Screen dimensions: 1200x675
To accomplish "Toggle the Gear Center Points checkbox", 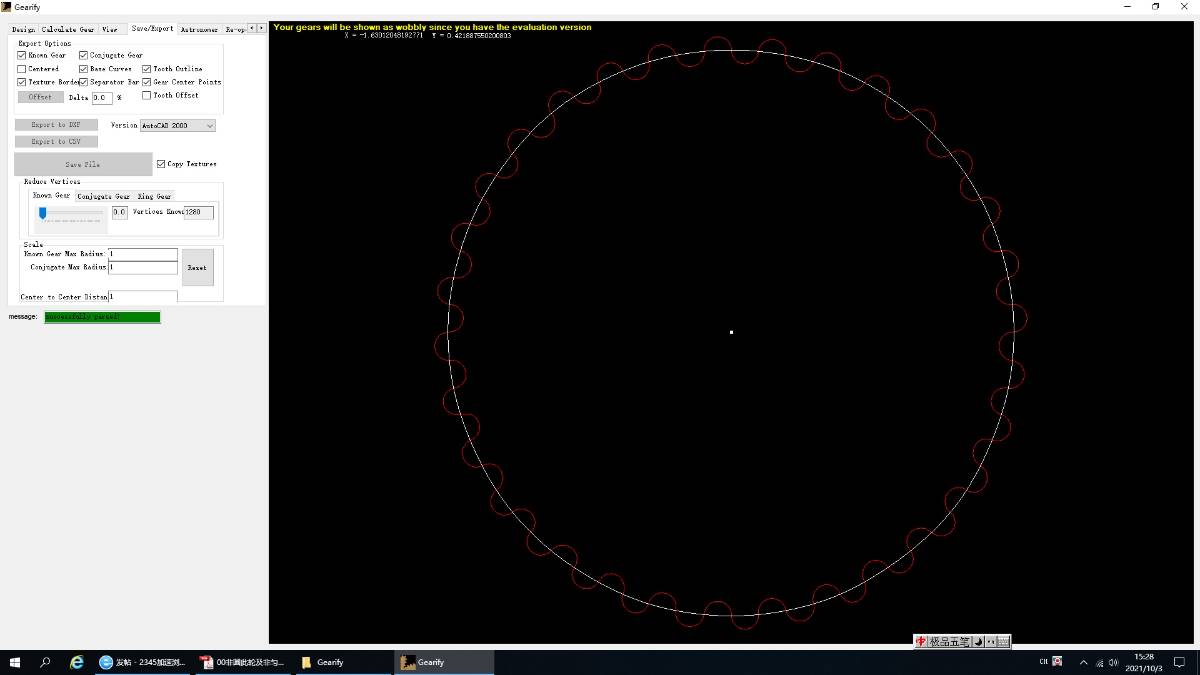I will [146, 82].
